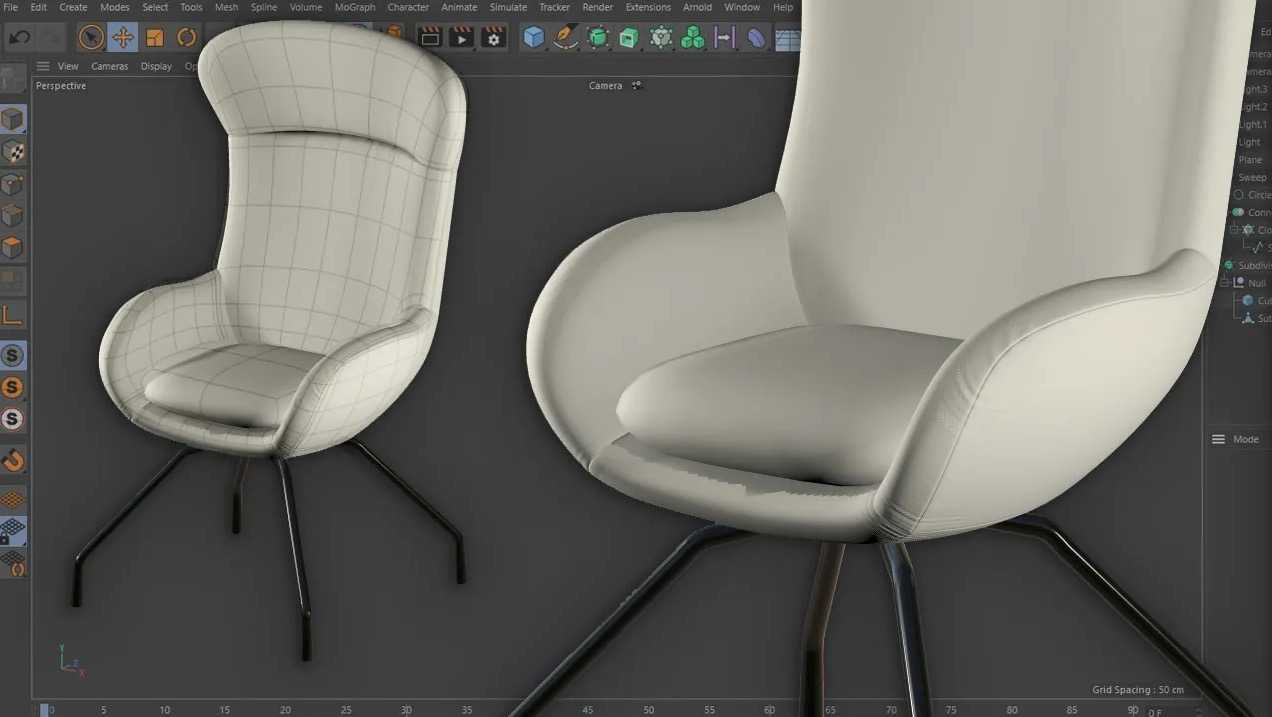The image size is (1272, 717).
Task: Open the Display menu in the viewport header
Action: (x=156, y=66)
